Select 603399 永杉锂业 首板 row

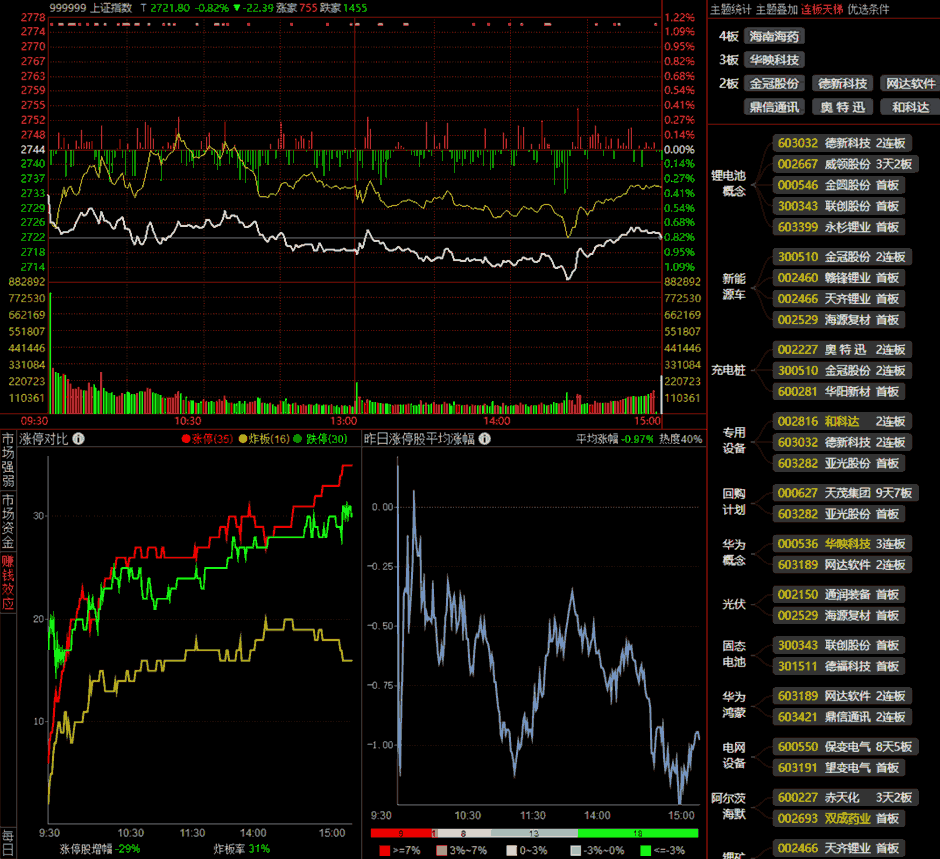coord(838,227)
